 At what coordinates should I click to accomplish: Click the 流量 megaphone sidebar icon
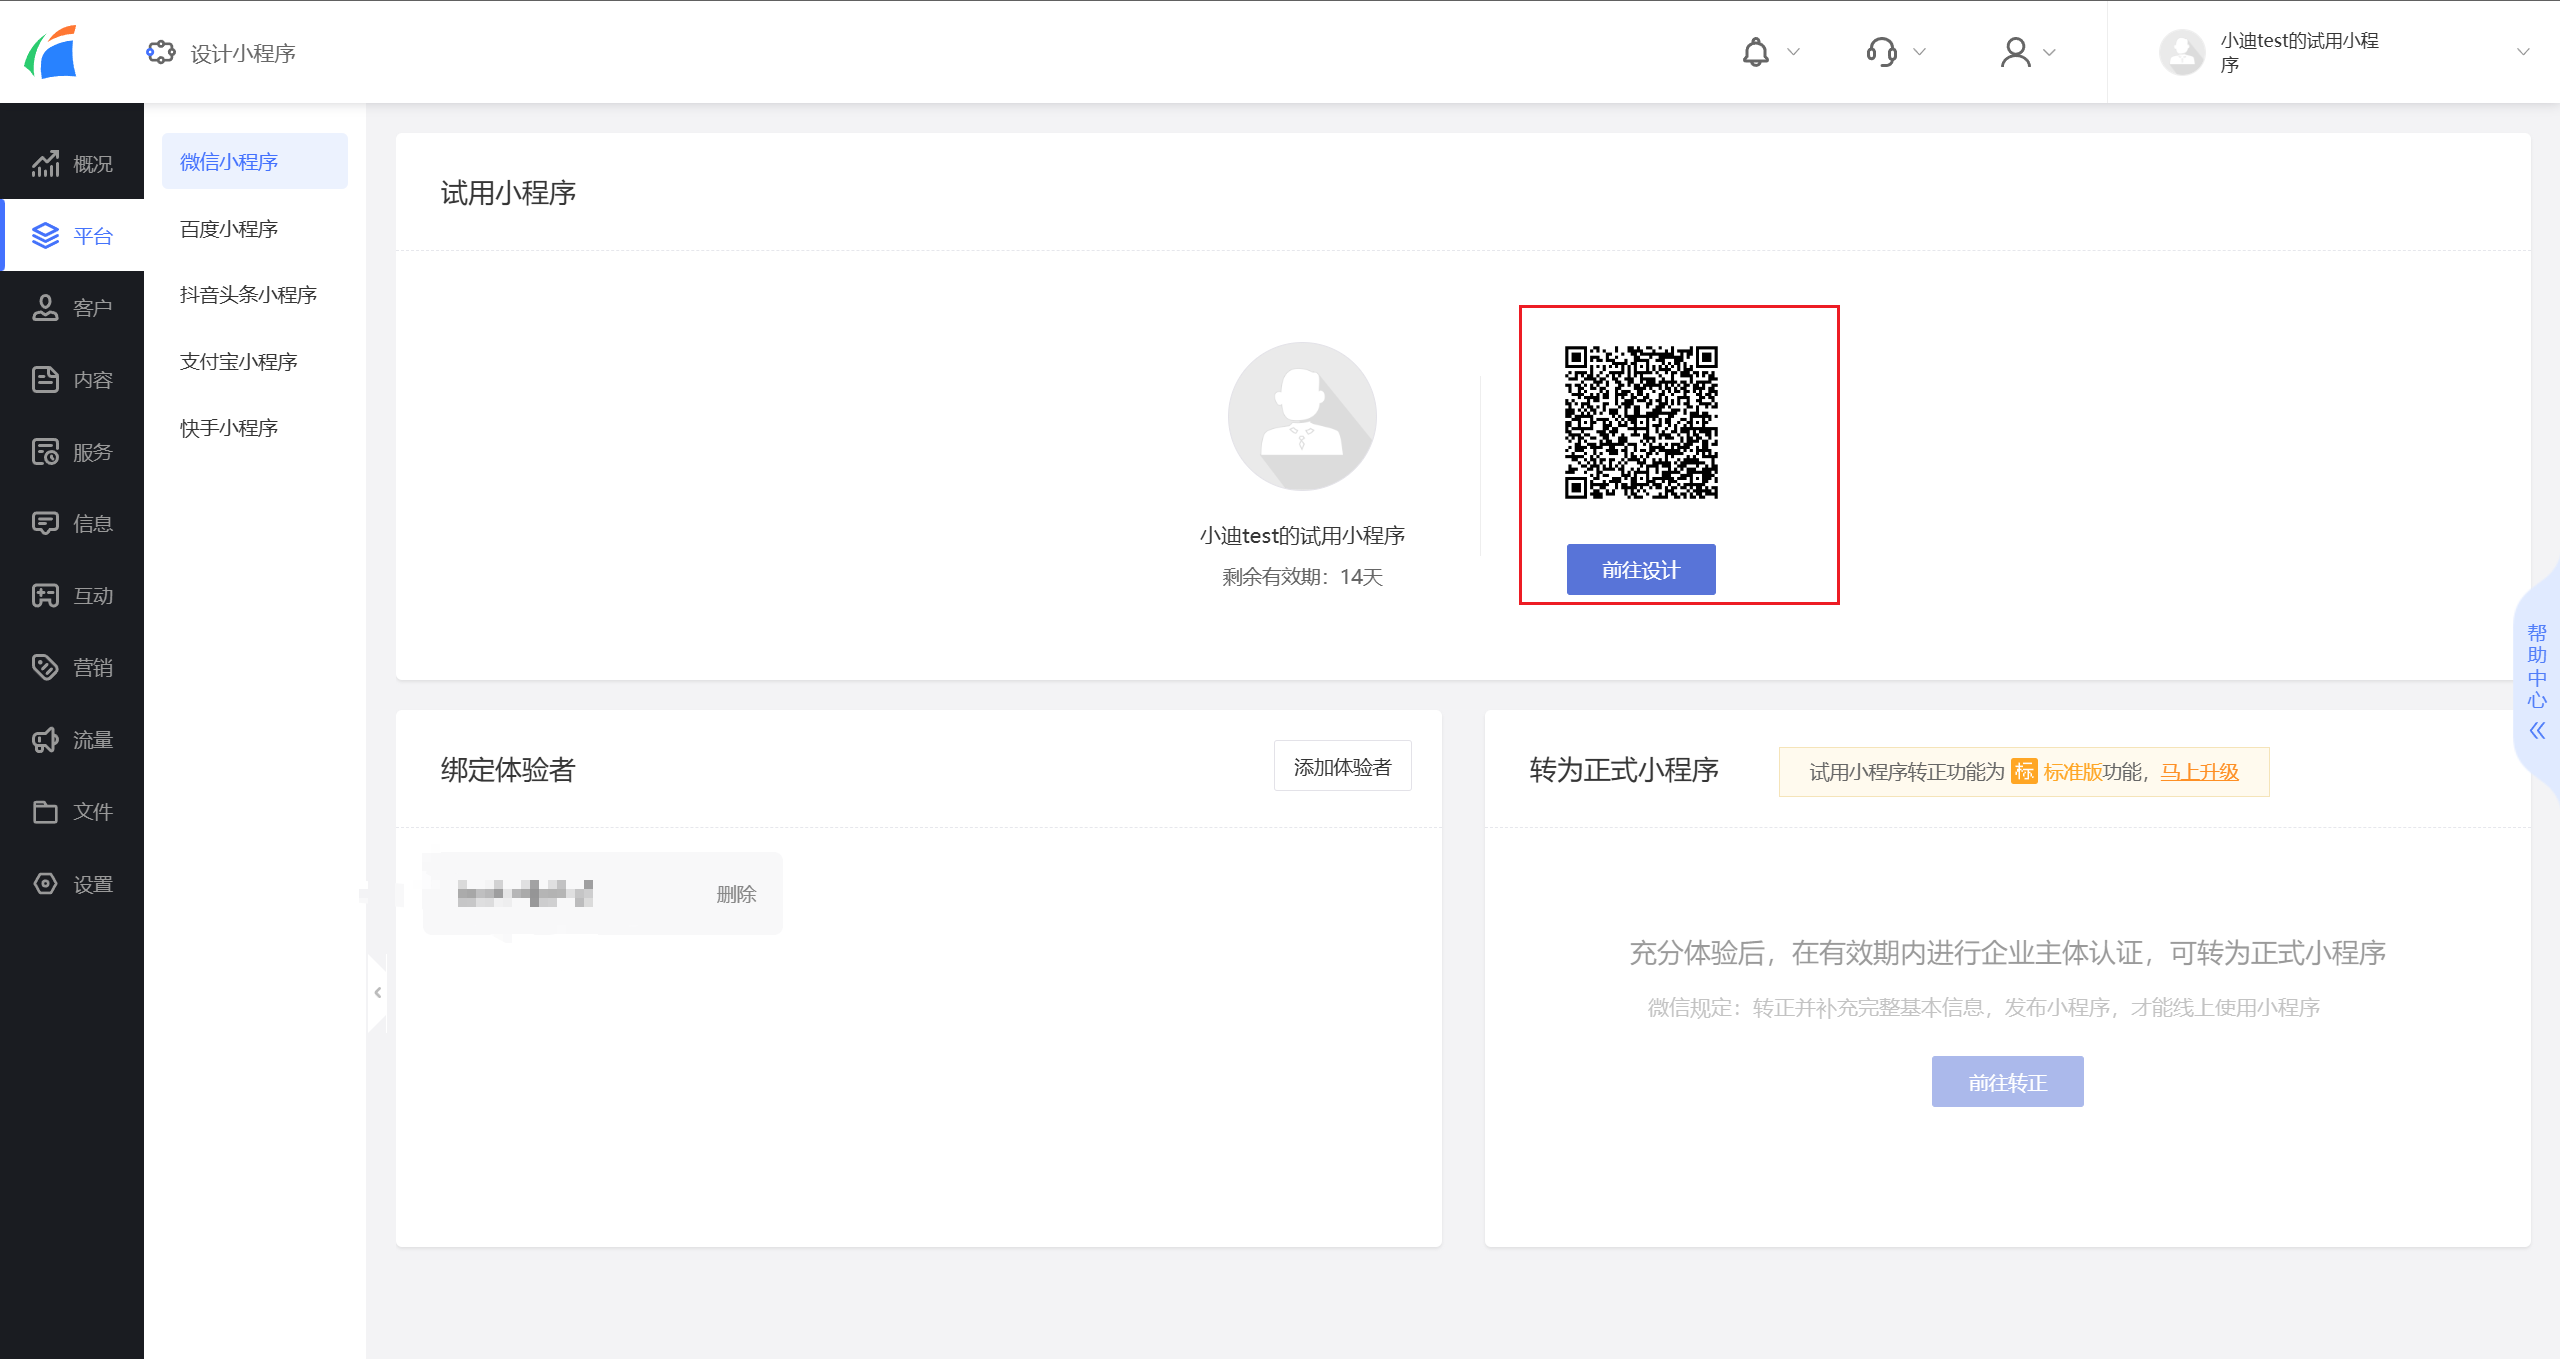(x=45, y=740)
